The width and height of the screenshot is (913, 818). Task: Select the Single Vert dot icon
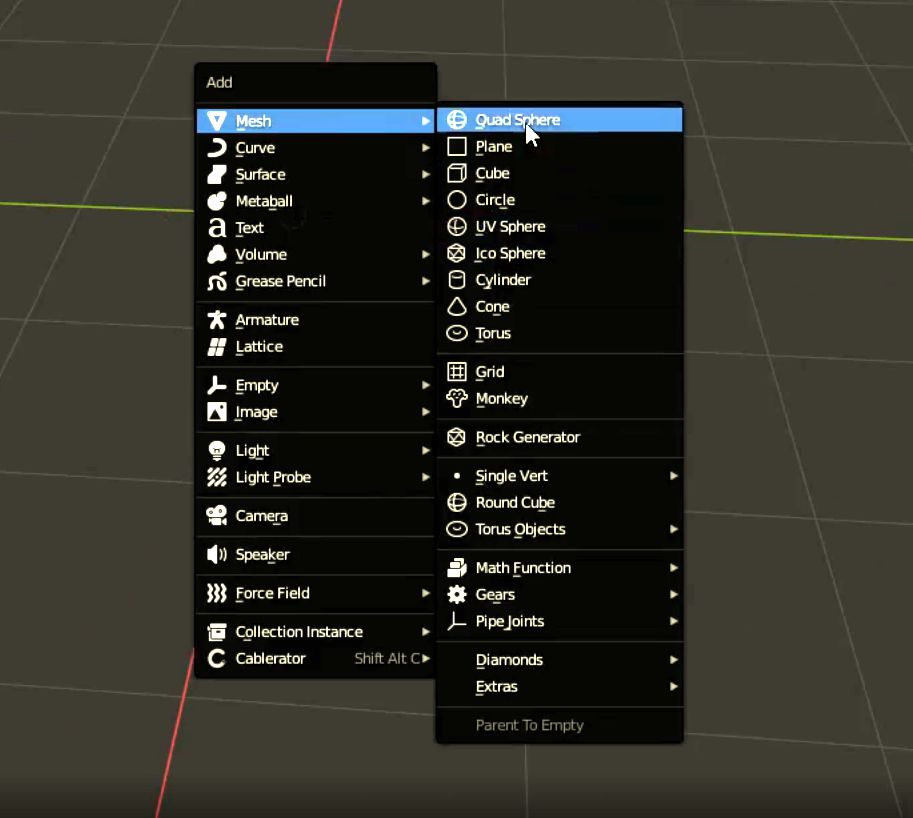(456, 476)
